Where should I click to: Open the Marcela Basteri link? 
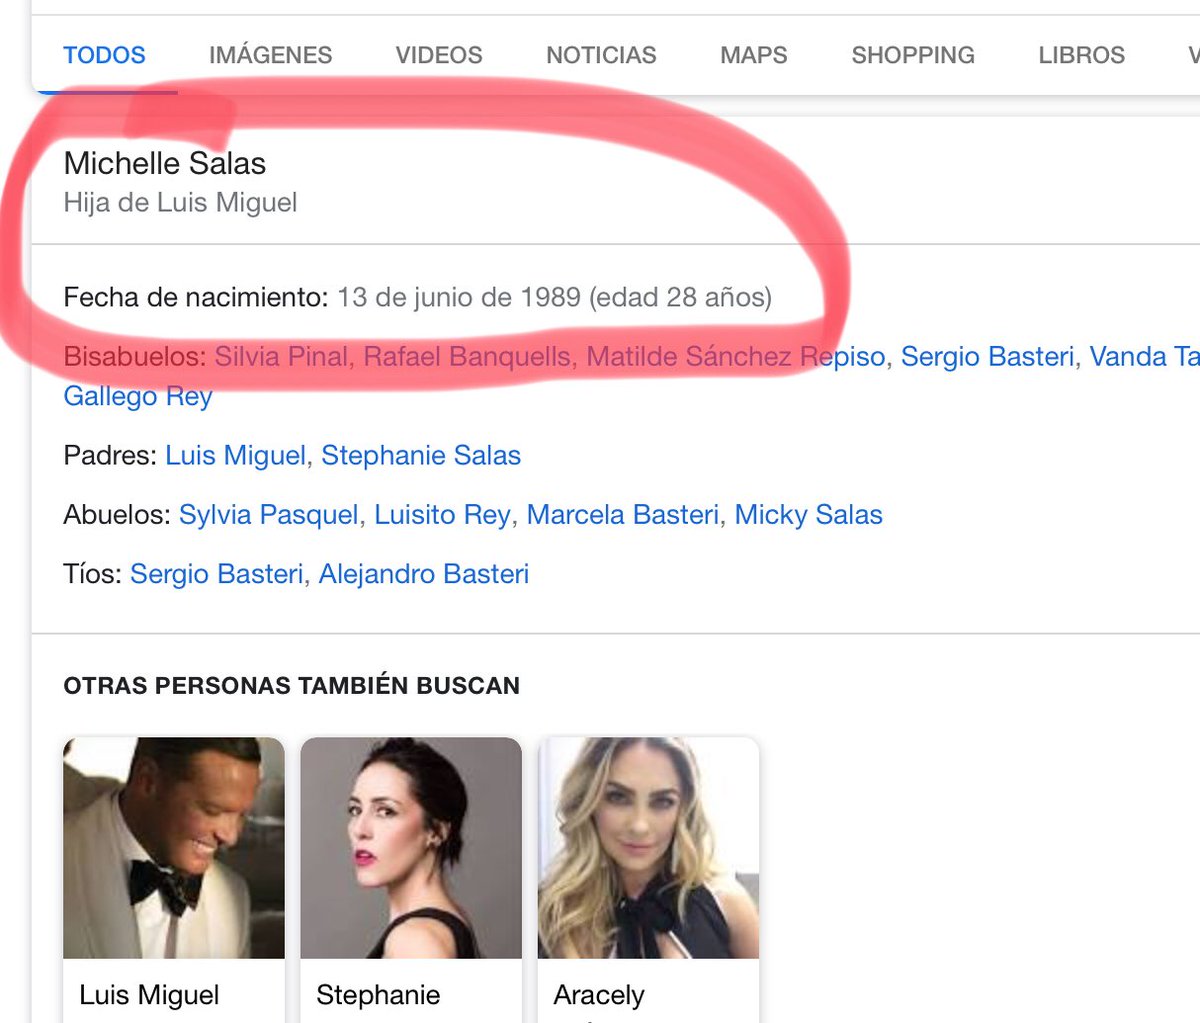coord(622,515)
